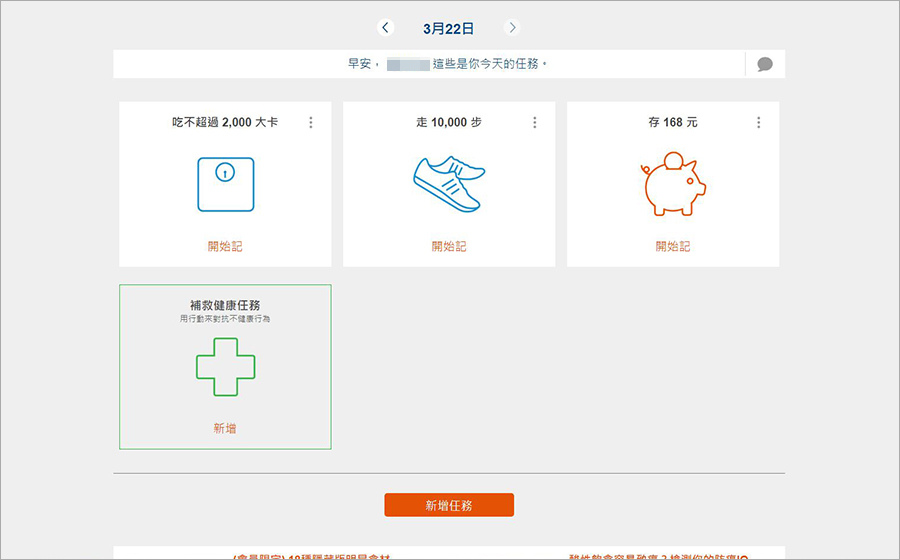Go to the previous day arrow

(x=386, y=28)
